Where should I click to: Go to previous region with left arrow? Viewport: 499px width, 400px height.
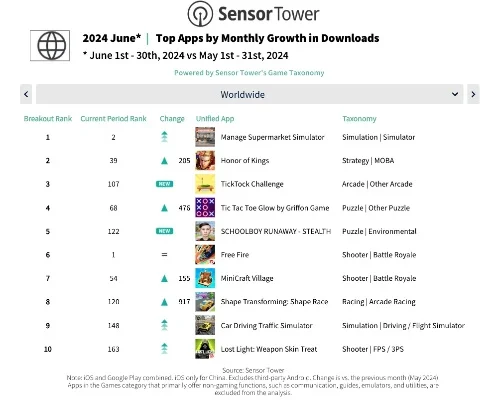26,94
